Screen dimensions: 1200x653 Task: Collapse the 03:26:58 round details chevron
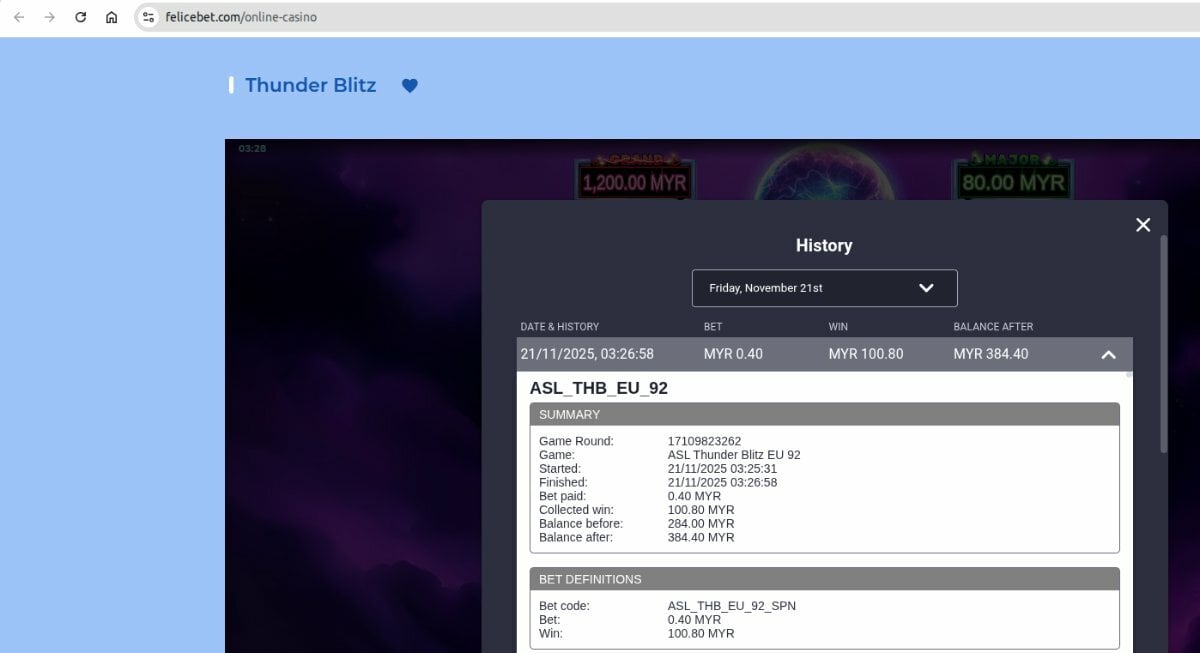click(x=1108, y=354)
